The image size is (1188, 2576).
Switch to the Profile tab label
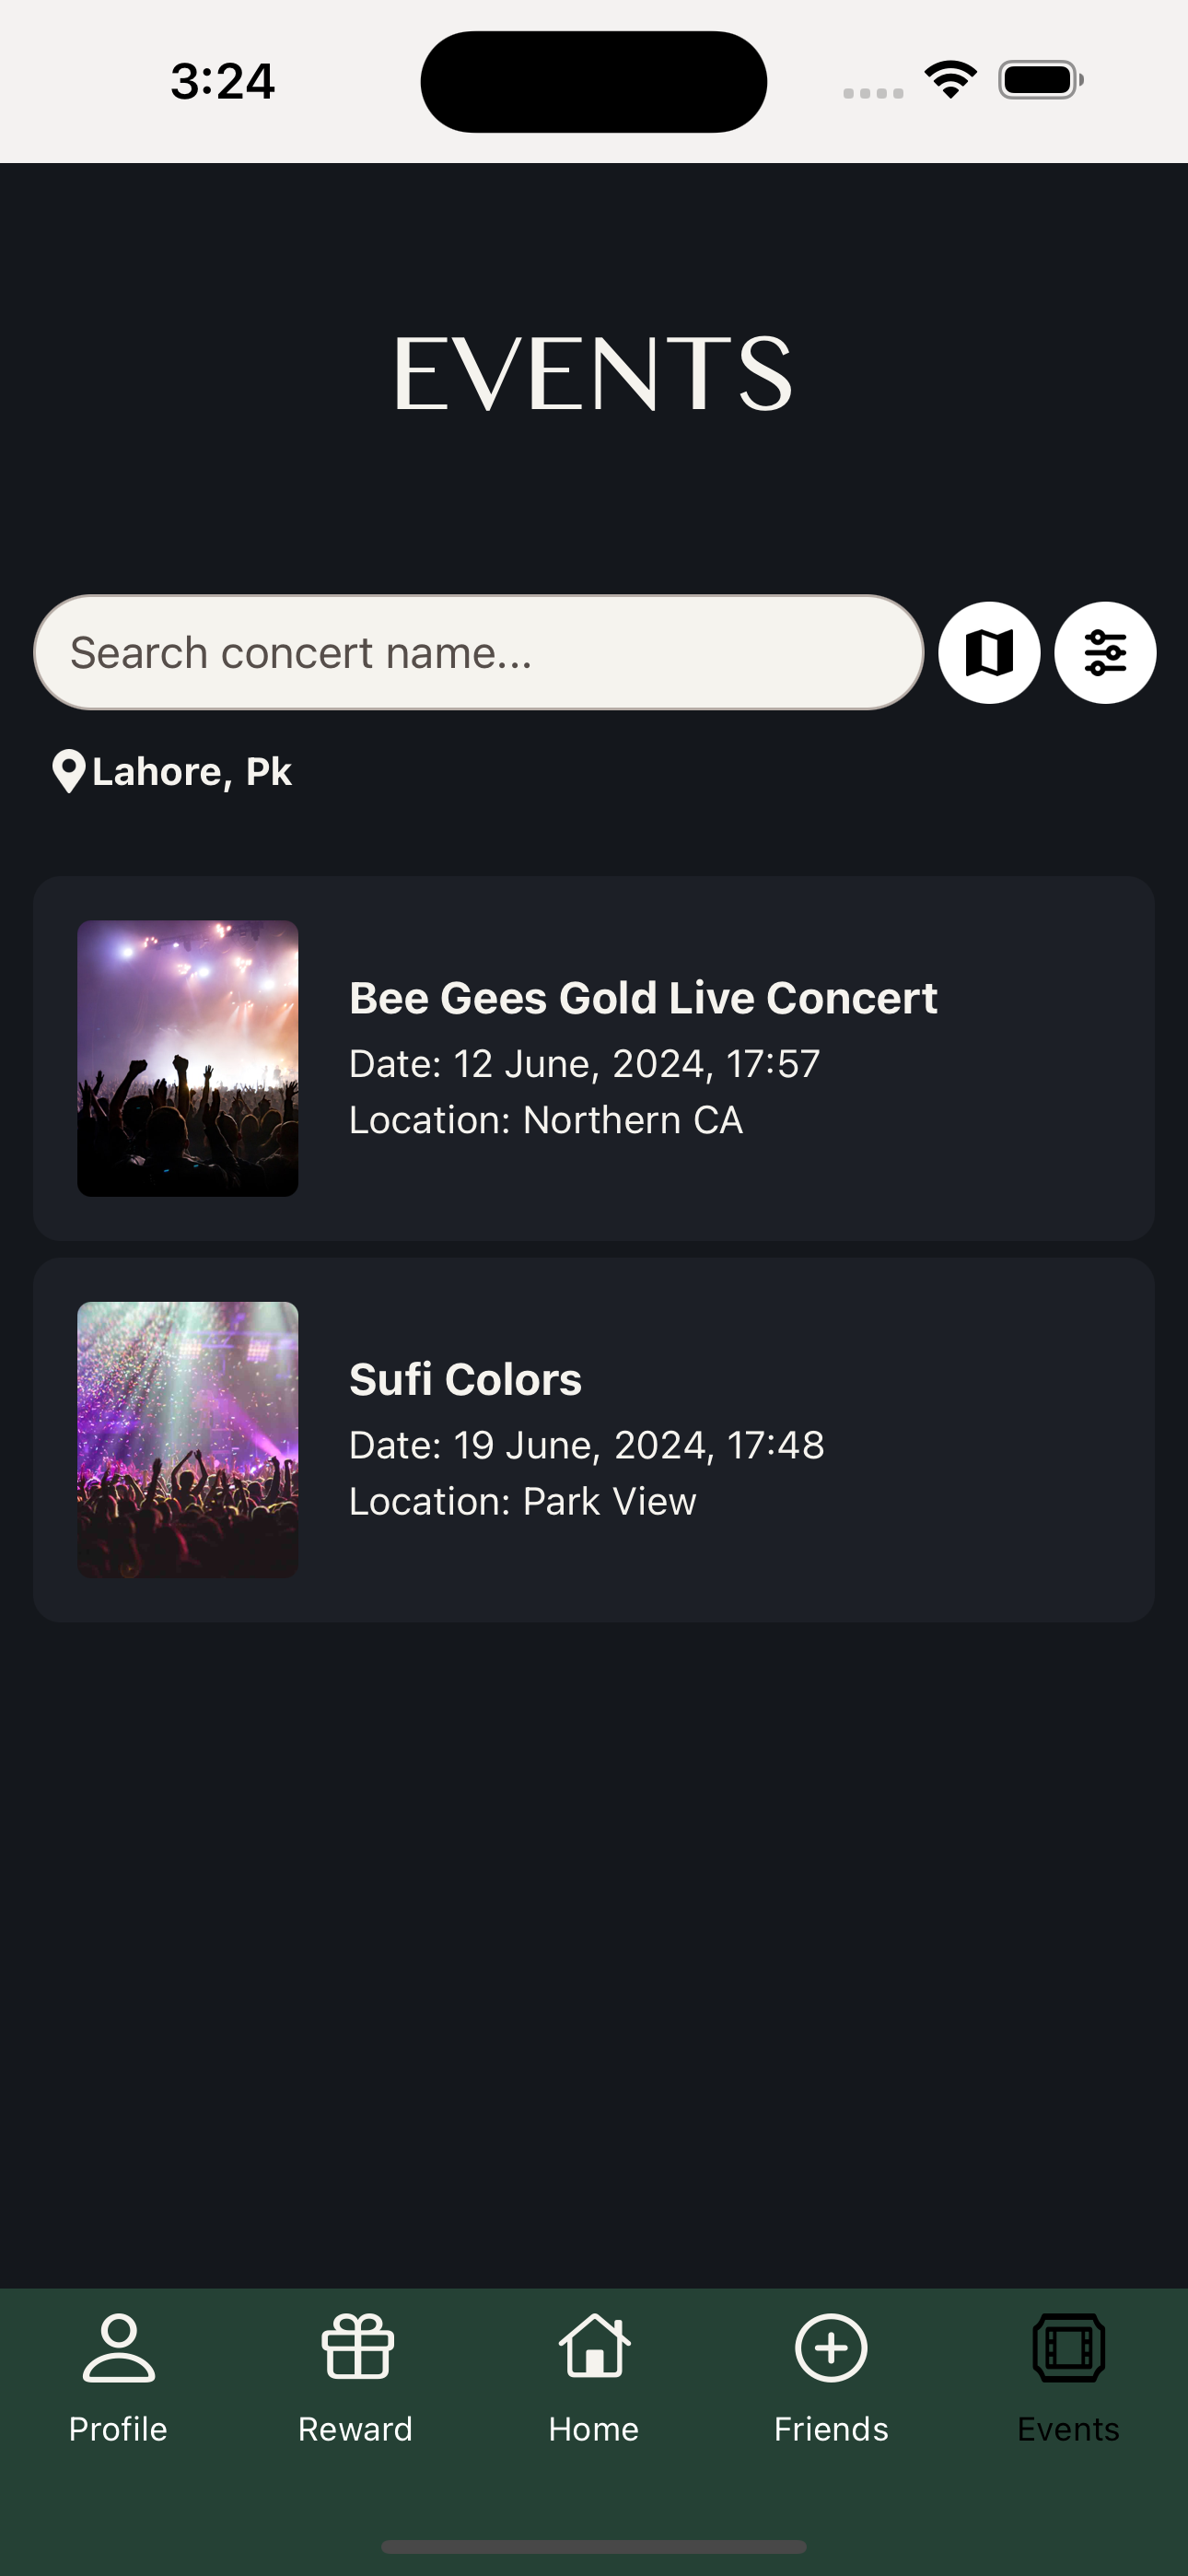point(118,2429)
